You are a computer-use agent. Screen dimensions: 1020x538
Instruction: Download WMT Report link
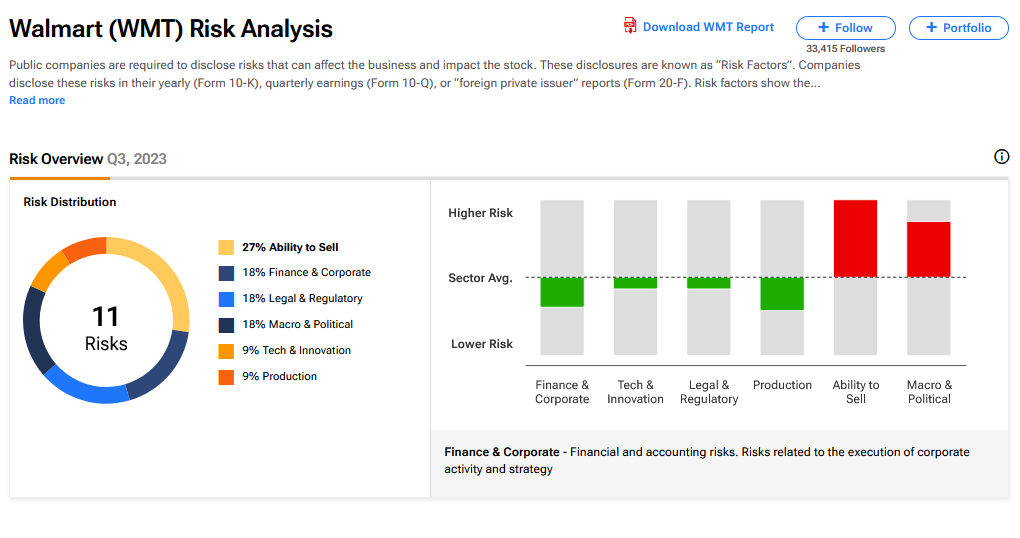point(708,27)
